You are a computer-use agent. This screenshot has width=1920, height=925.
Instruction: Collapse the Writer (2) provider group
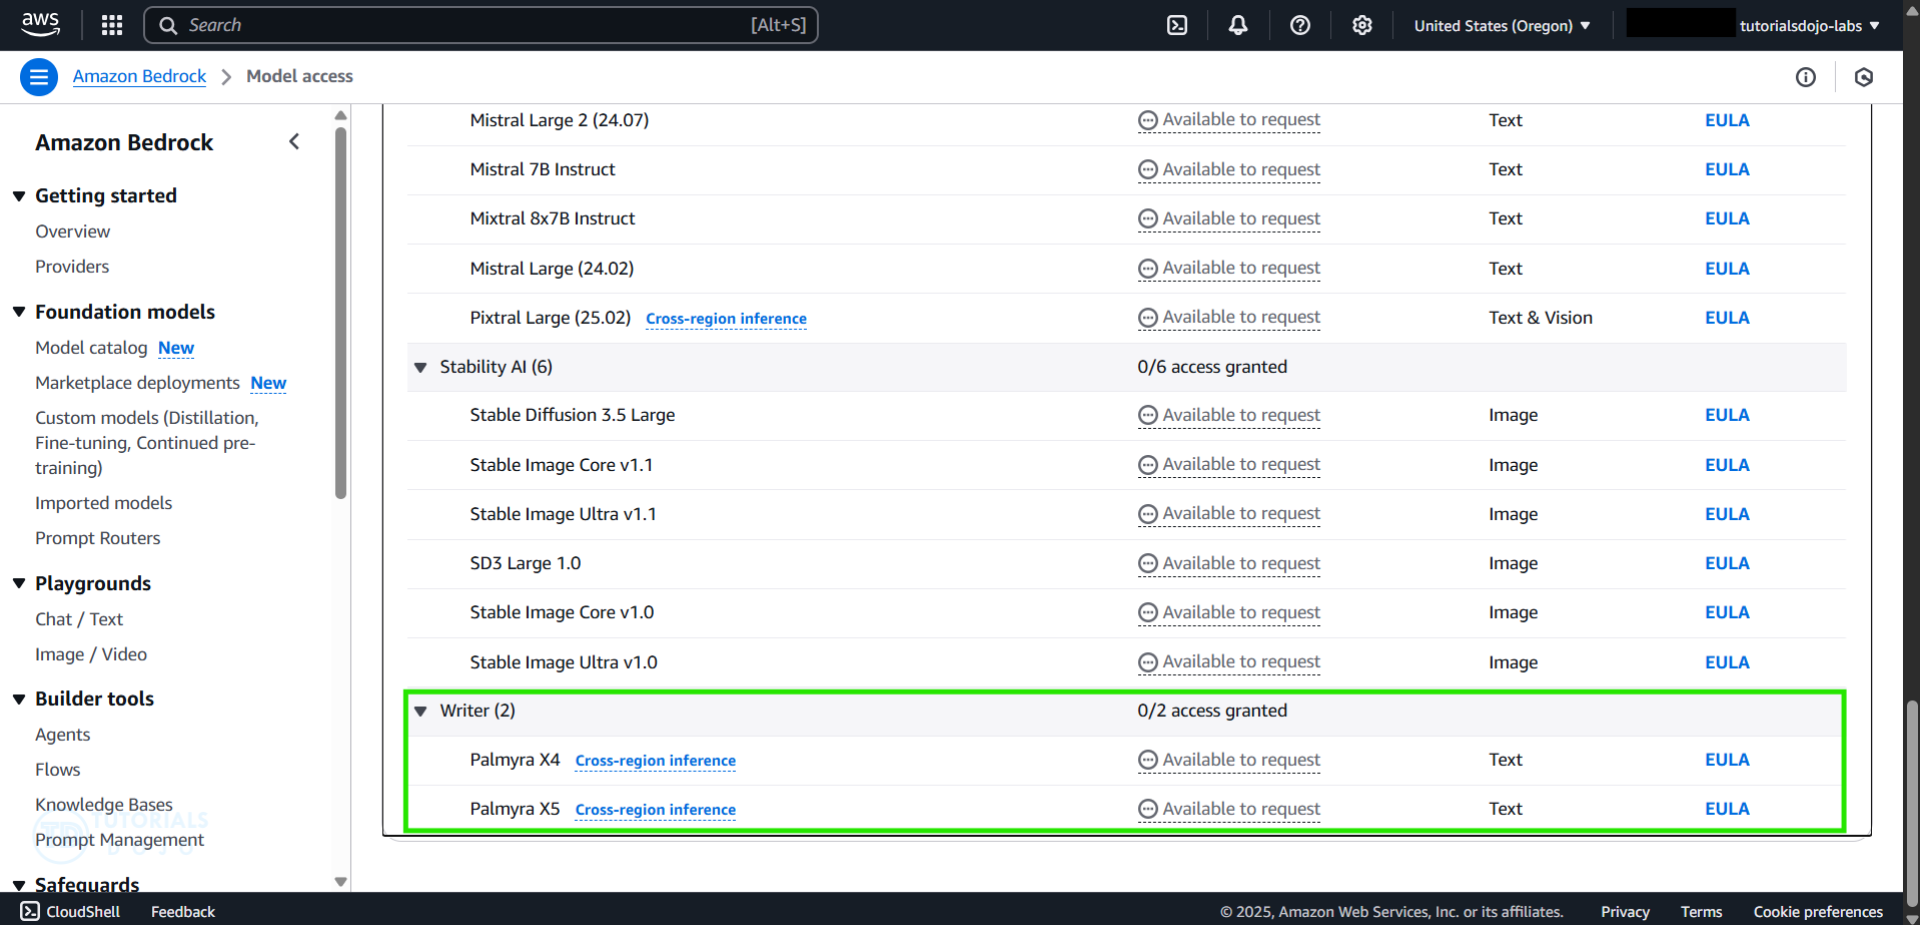click(x=421, y=711)
